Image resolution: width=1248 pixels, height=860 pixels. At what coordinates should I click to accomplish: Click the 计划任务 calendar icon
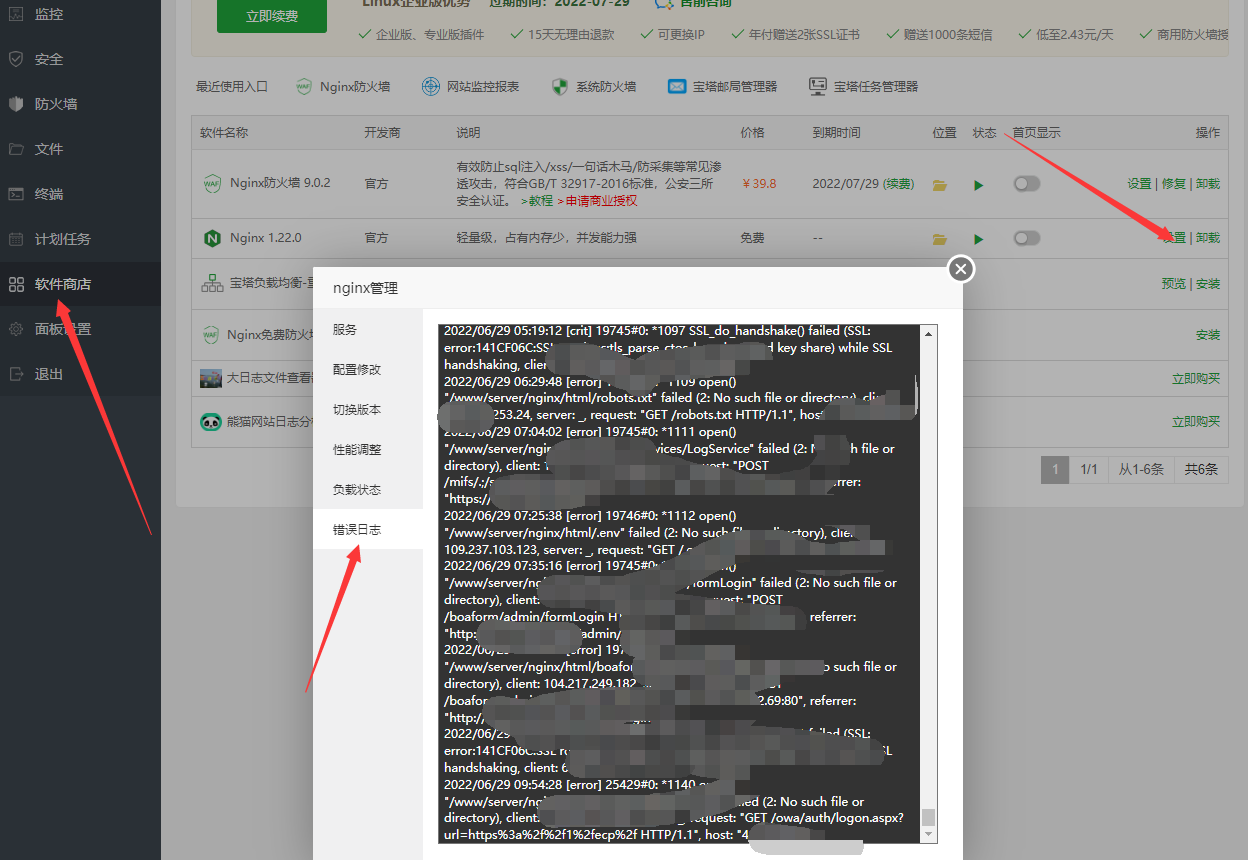tap(16, 239)
